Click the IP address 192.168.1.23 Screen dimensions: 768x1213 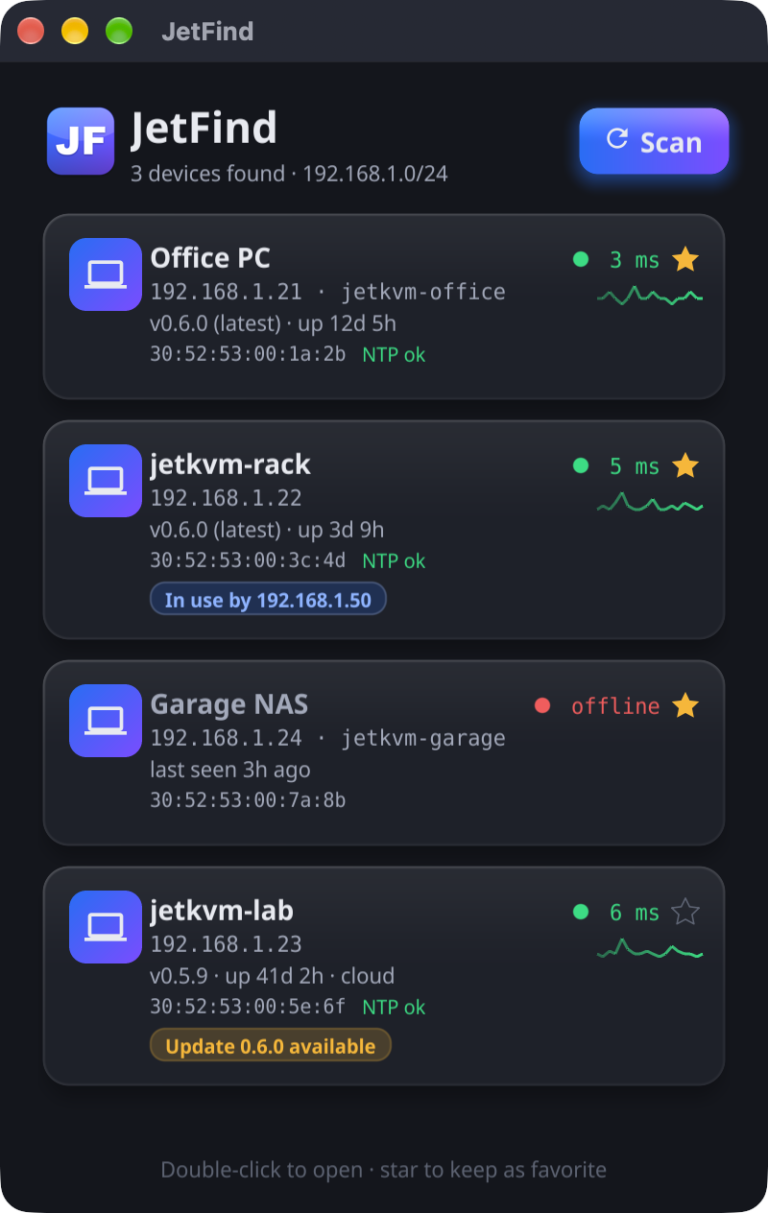click(x=226, y=944)
